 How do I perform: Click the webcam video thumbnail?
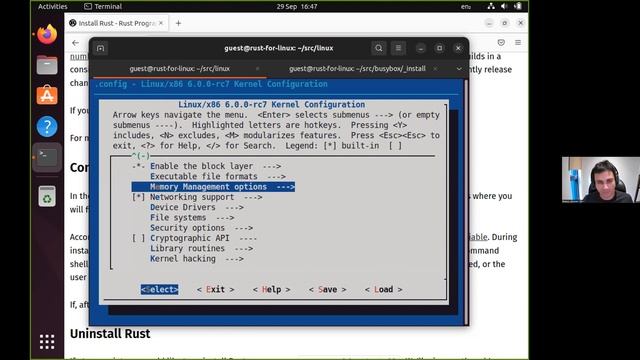600,180
